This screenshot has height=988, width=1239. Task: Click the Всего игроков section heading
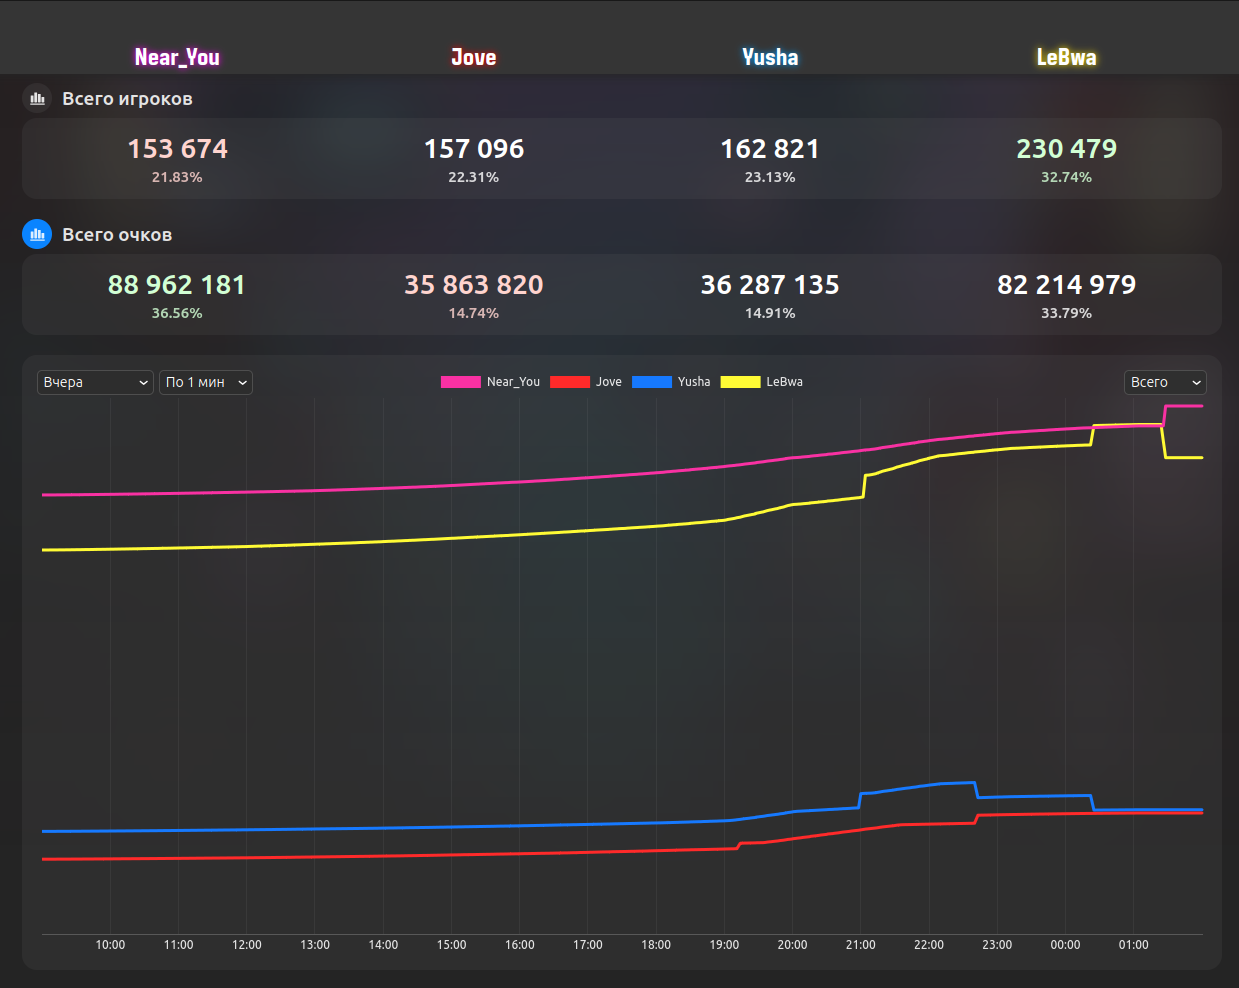127,99
